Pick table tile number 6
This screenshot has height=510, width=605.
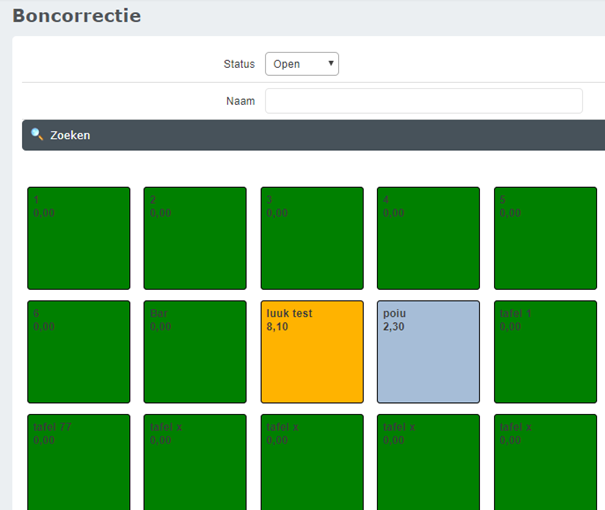(79, 352)
